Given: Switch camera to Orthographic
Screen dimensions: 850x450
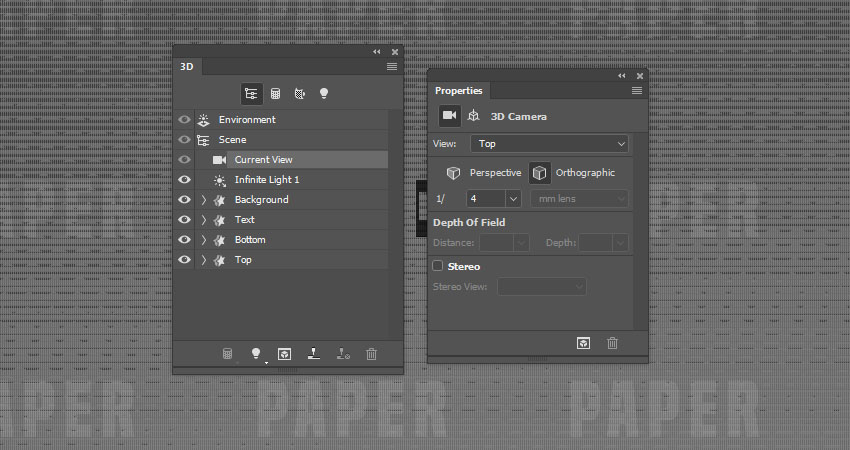Looking at the screenshot, I should coord(572,173).
